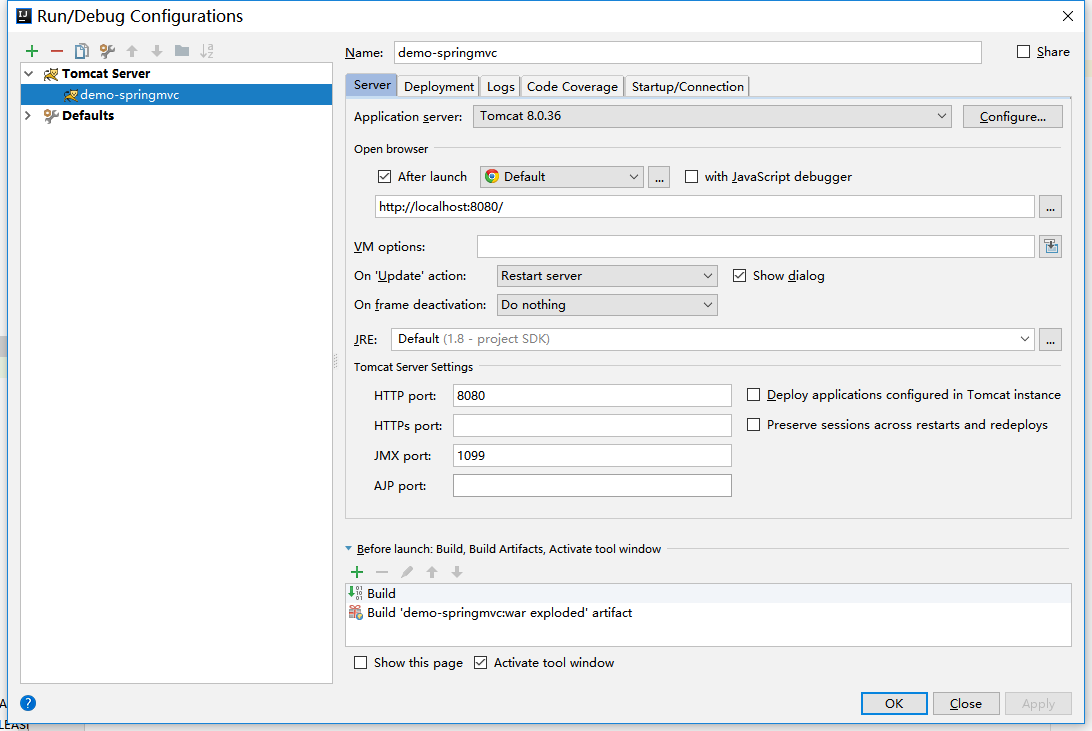Move before-launch task down arrow
1092x731 pixels.
coord(457,572)
